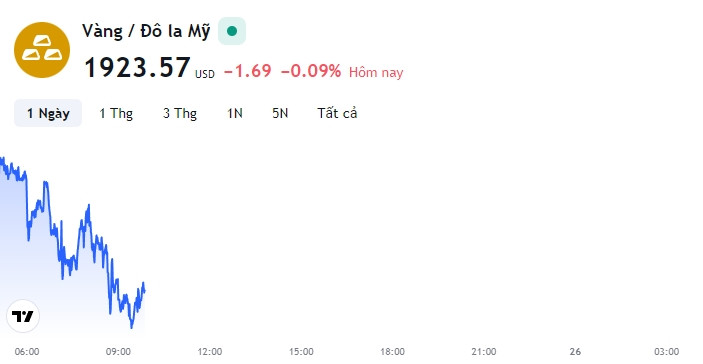Image resolution: width=703 pixels, height=364 pixels.
Task: Open the Vàng / Đô la Mỹ title link
Action: pos(146,31)
